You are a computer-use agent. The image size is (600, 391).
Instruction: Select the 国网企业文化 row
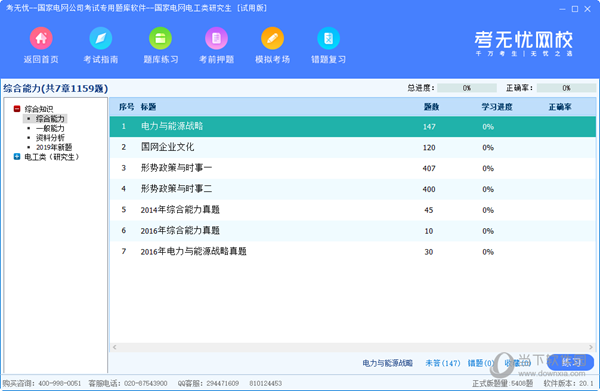tap(352, 147)
